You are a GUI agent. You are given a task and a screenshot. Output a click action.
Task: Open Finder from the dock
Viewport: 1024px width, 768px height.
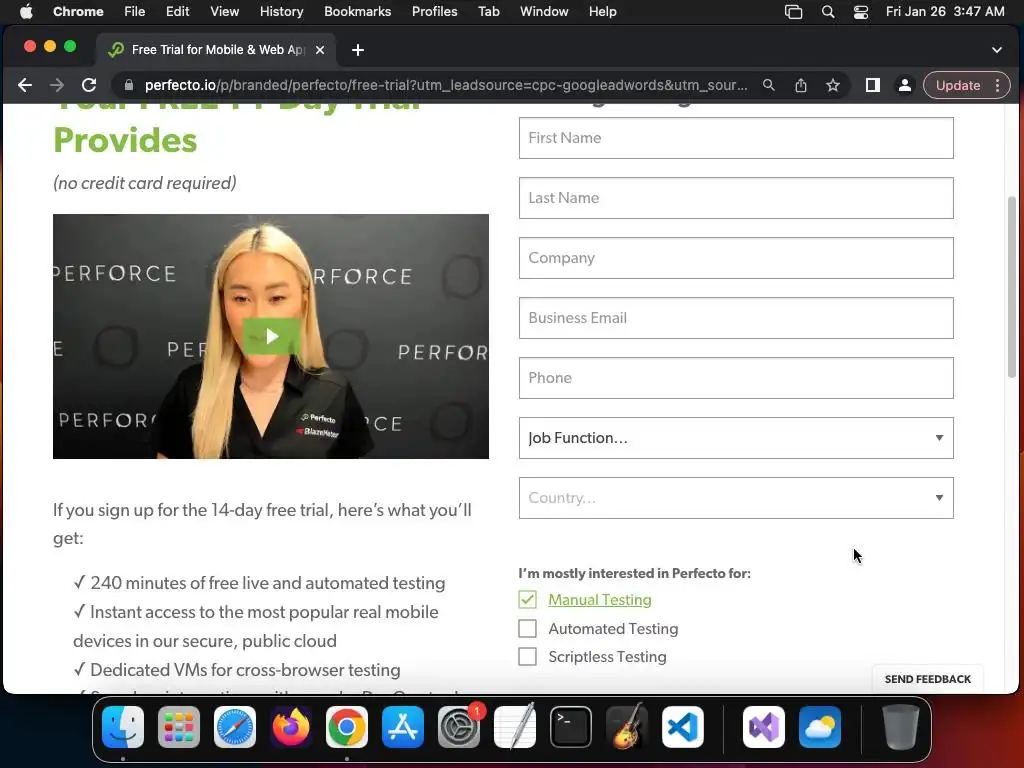coord(123,727)
